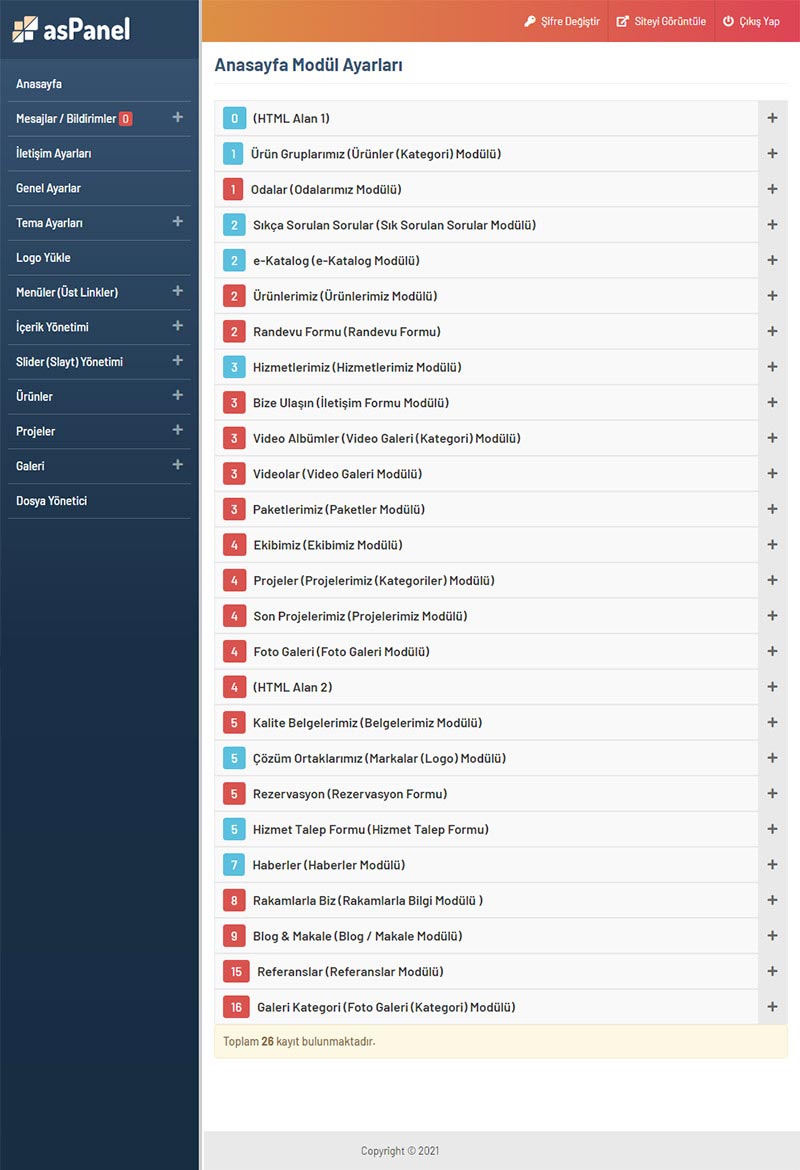Expand the Slider (Slayt) Yönetimi submenu

pos(177,361)
